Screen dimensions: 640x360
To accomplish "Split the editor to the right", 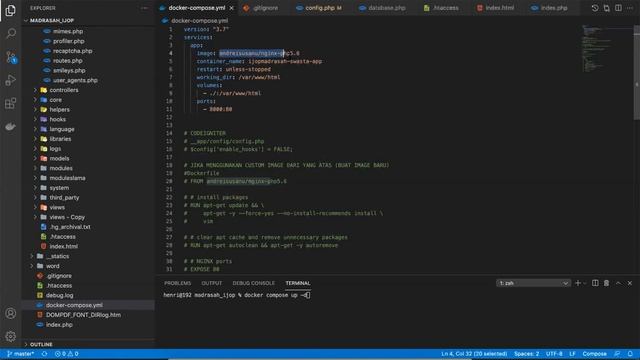I will click(618, 8).
